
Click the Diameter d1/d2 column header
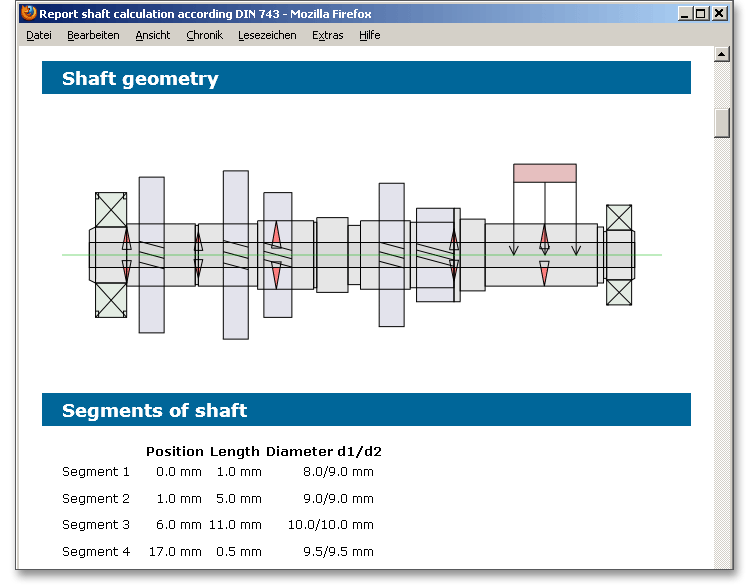tap(323, 451)
